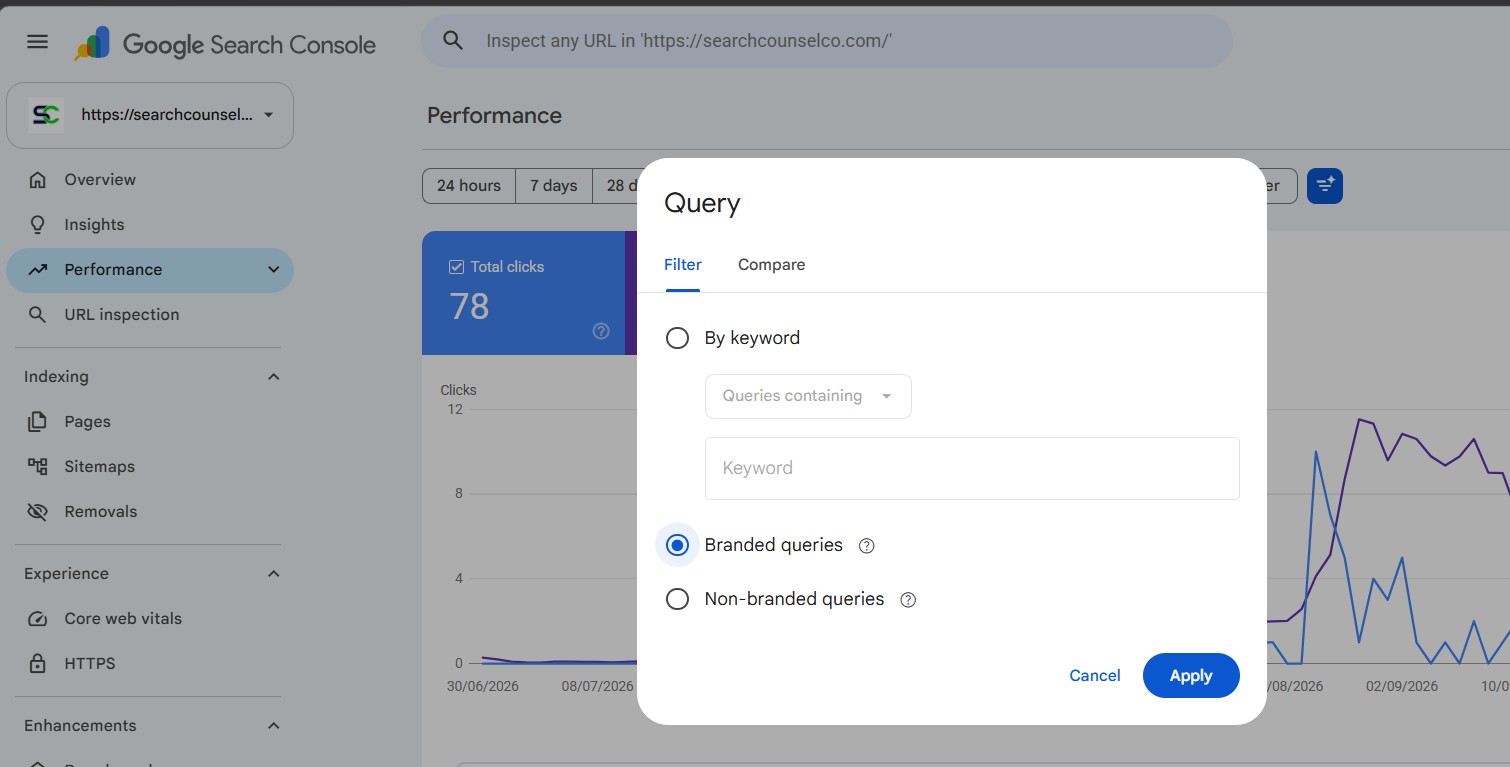
Task: Click help icon on Total clicks card
Action: (601, 331)
